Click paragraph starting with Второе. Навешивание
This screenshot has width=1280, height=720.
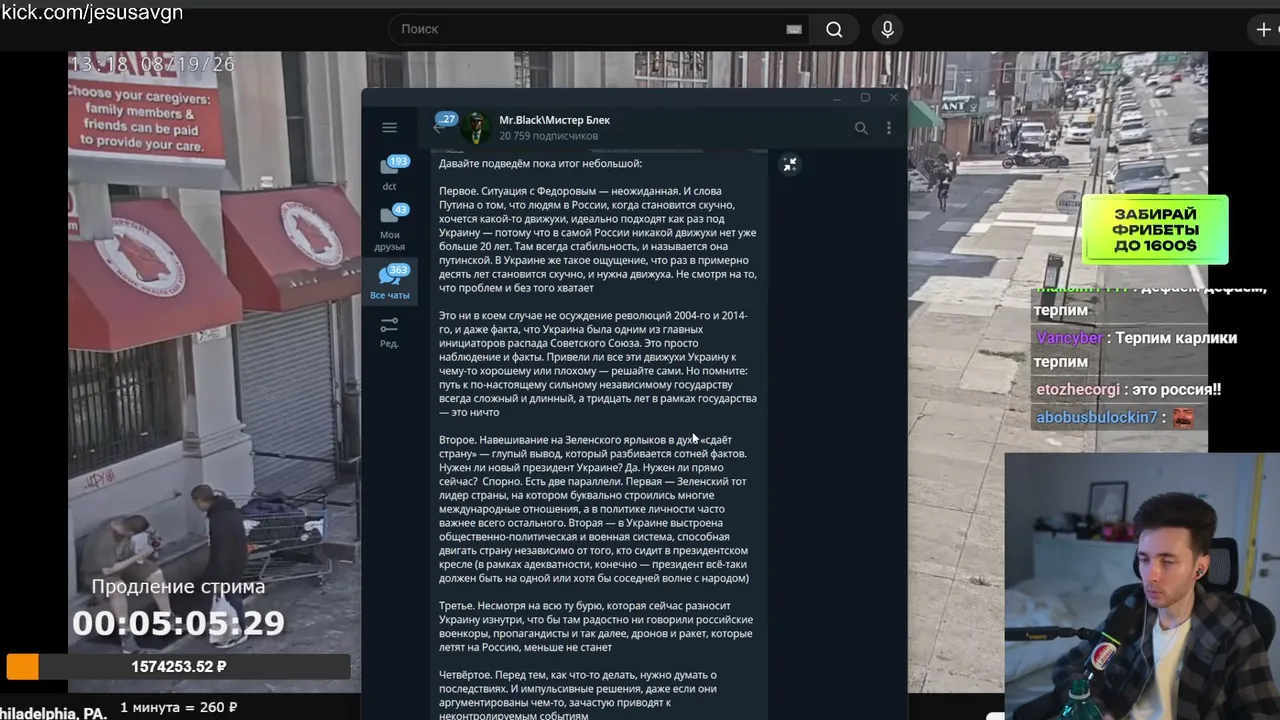(x=598, y=509)
